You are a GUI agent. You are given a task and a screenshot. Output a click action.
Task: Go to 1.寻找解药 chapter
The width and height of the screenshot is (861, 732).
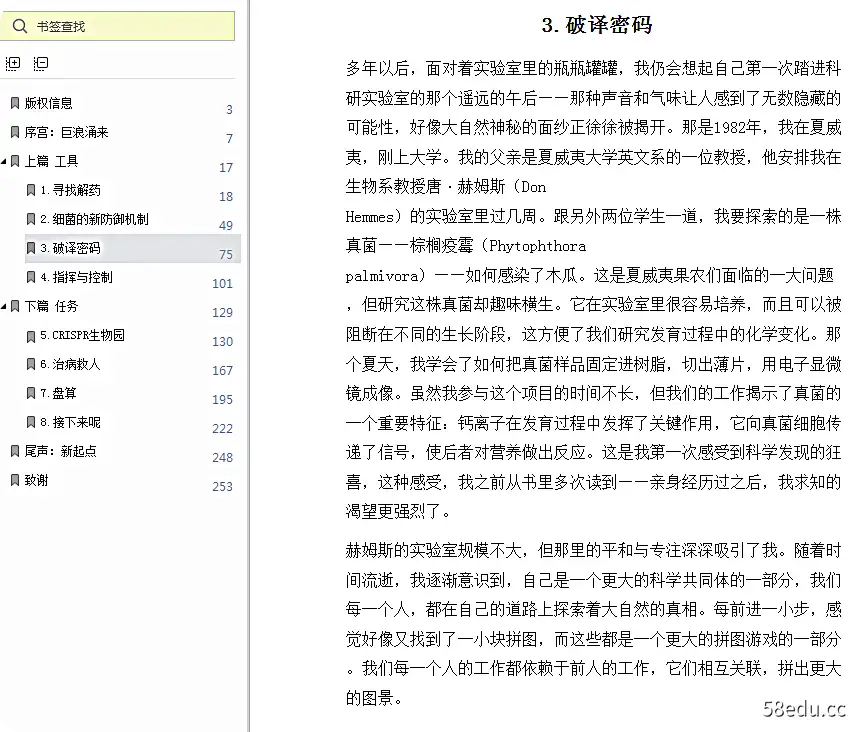click(x=70, y=190)
